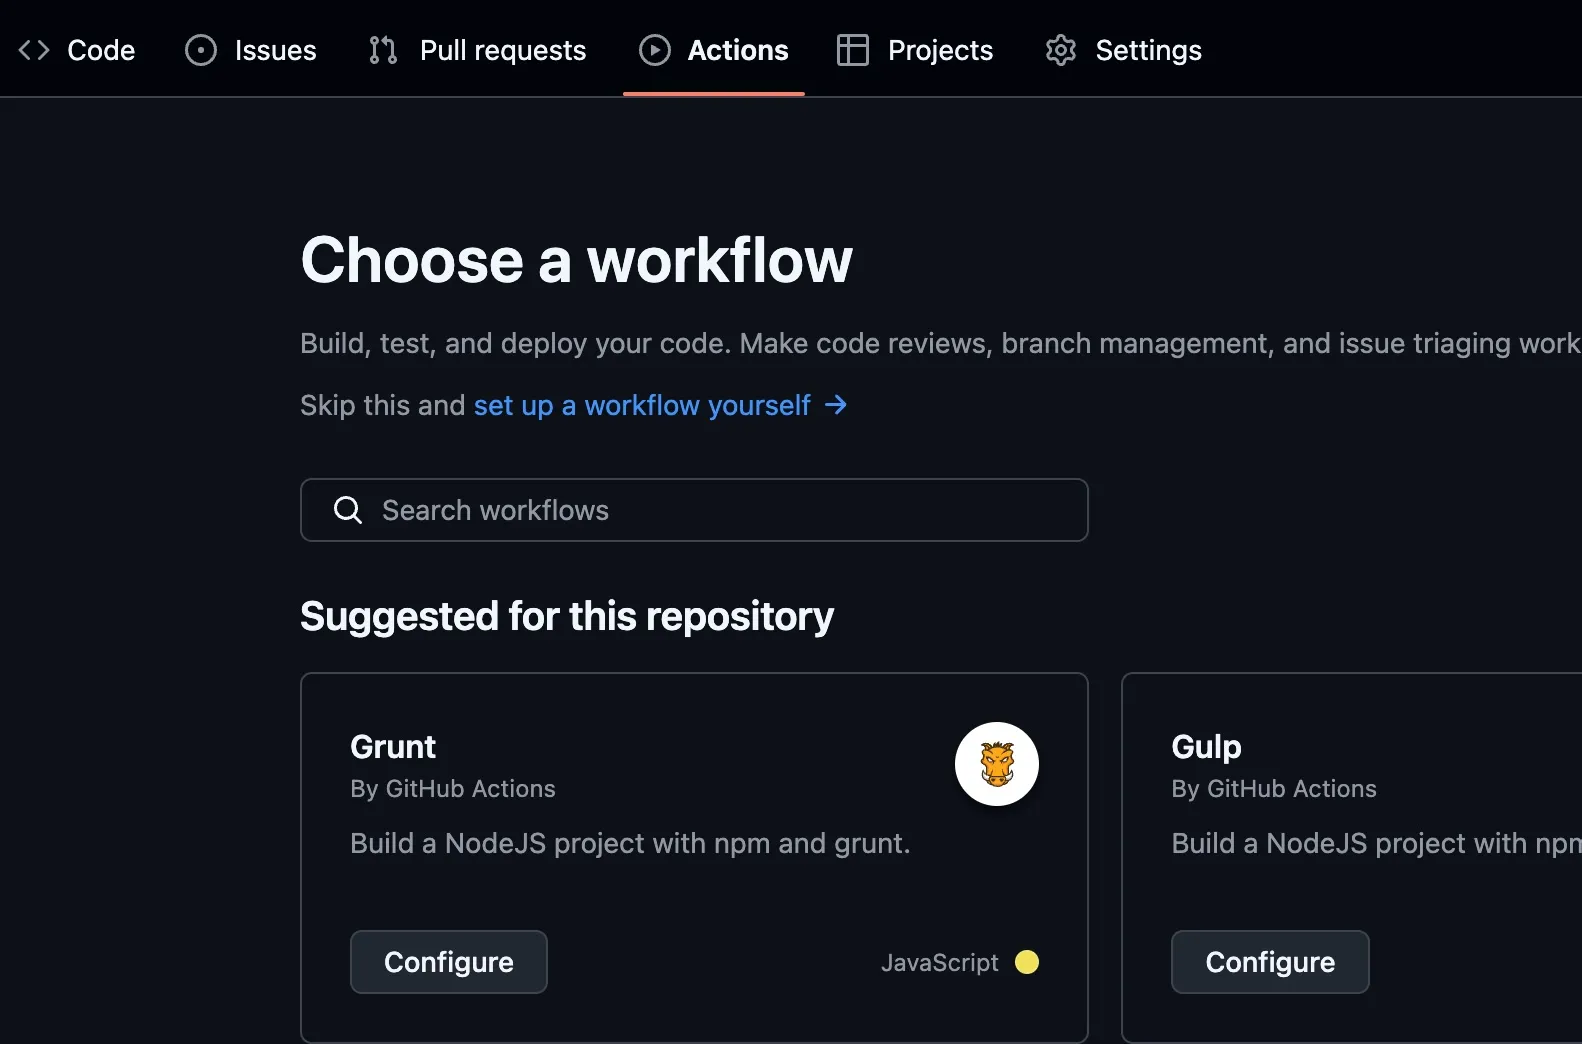The width and height of the screenshot is (1582, 1044).
Task: Click 'By GitHub Actions' under Grunt
Action: click(453, 789)
